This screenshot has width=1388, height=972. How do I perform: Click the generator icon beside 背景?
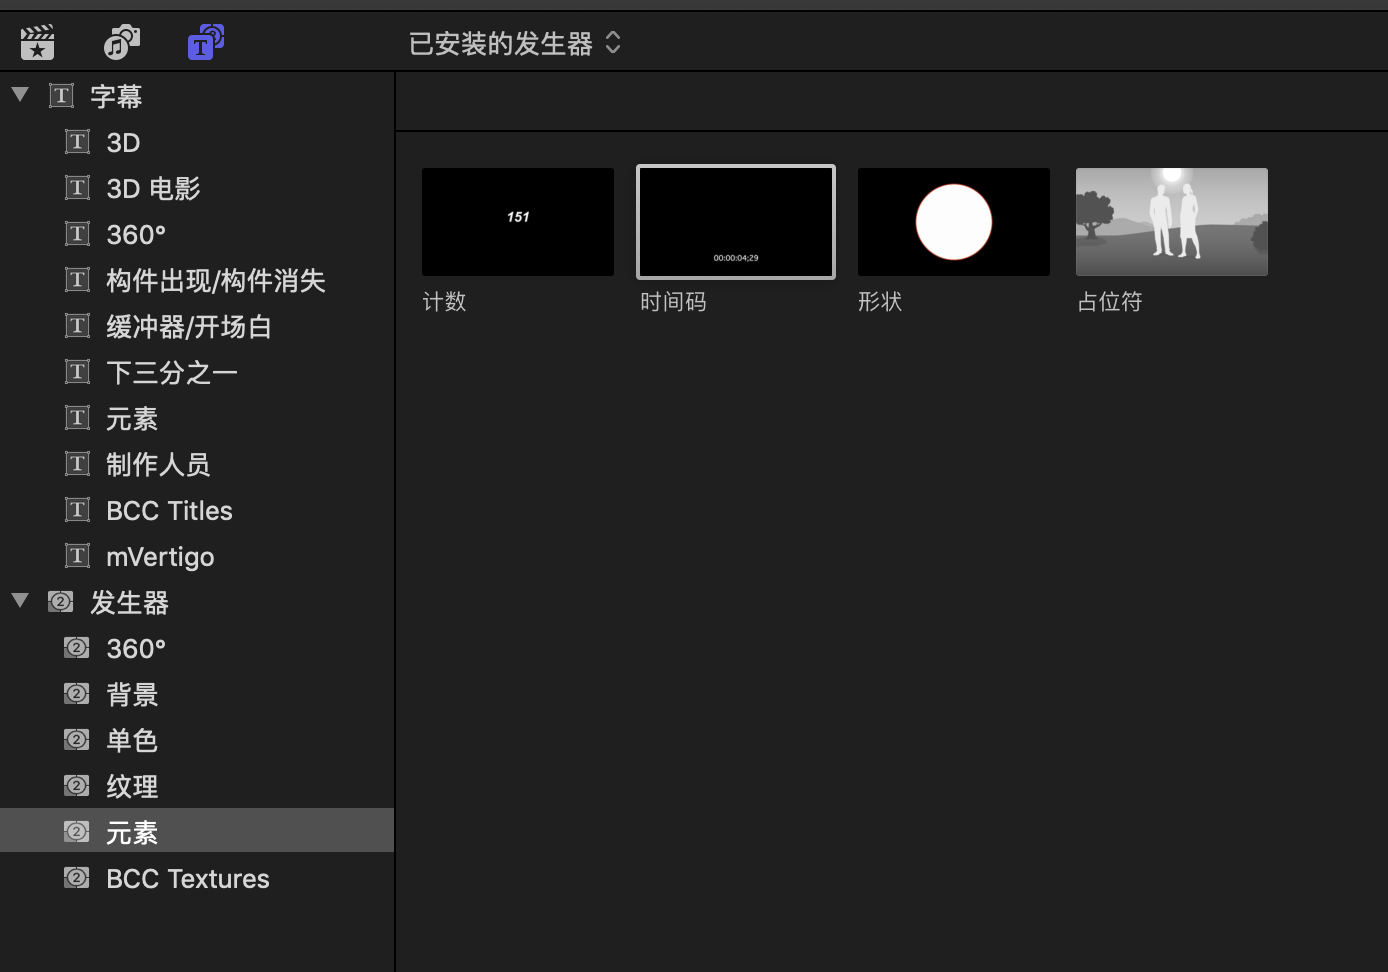coord(77,694)
